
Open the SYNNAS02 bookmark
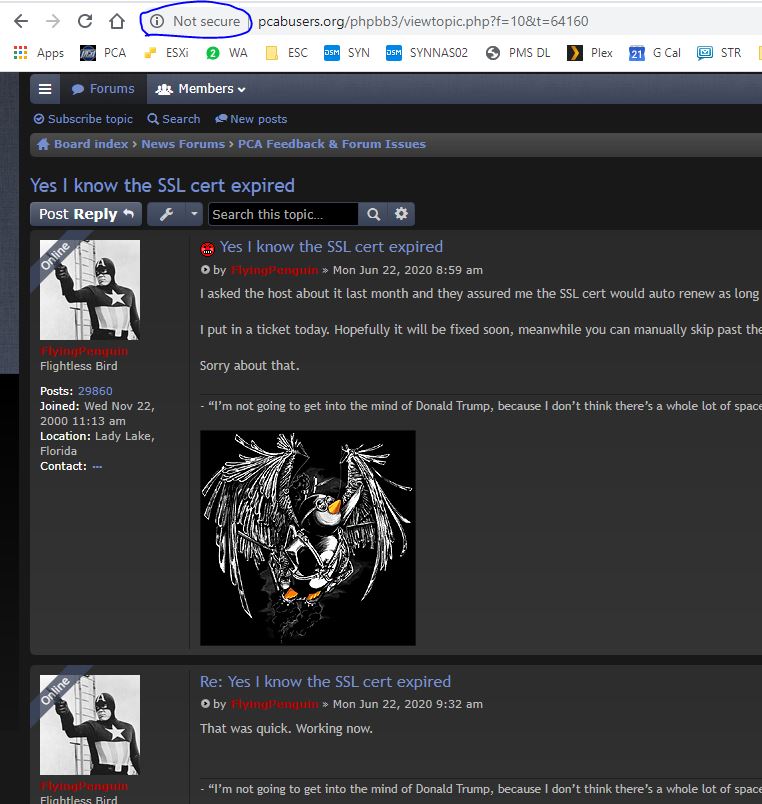427,53
